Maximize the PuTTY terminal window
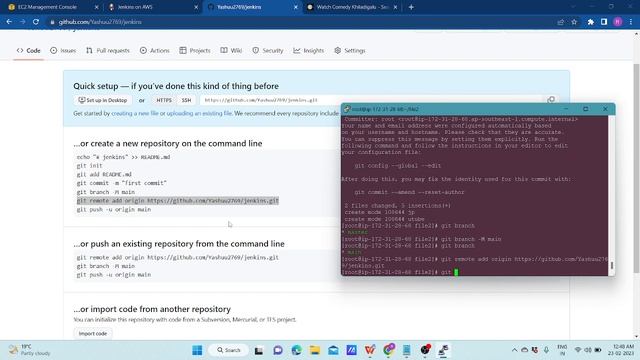640x360 pixels. (x=586, y=109)
